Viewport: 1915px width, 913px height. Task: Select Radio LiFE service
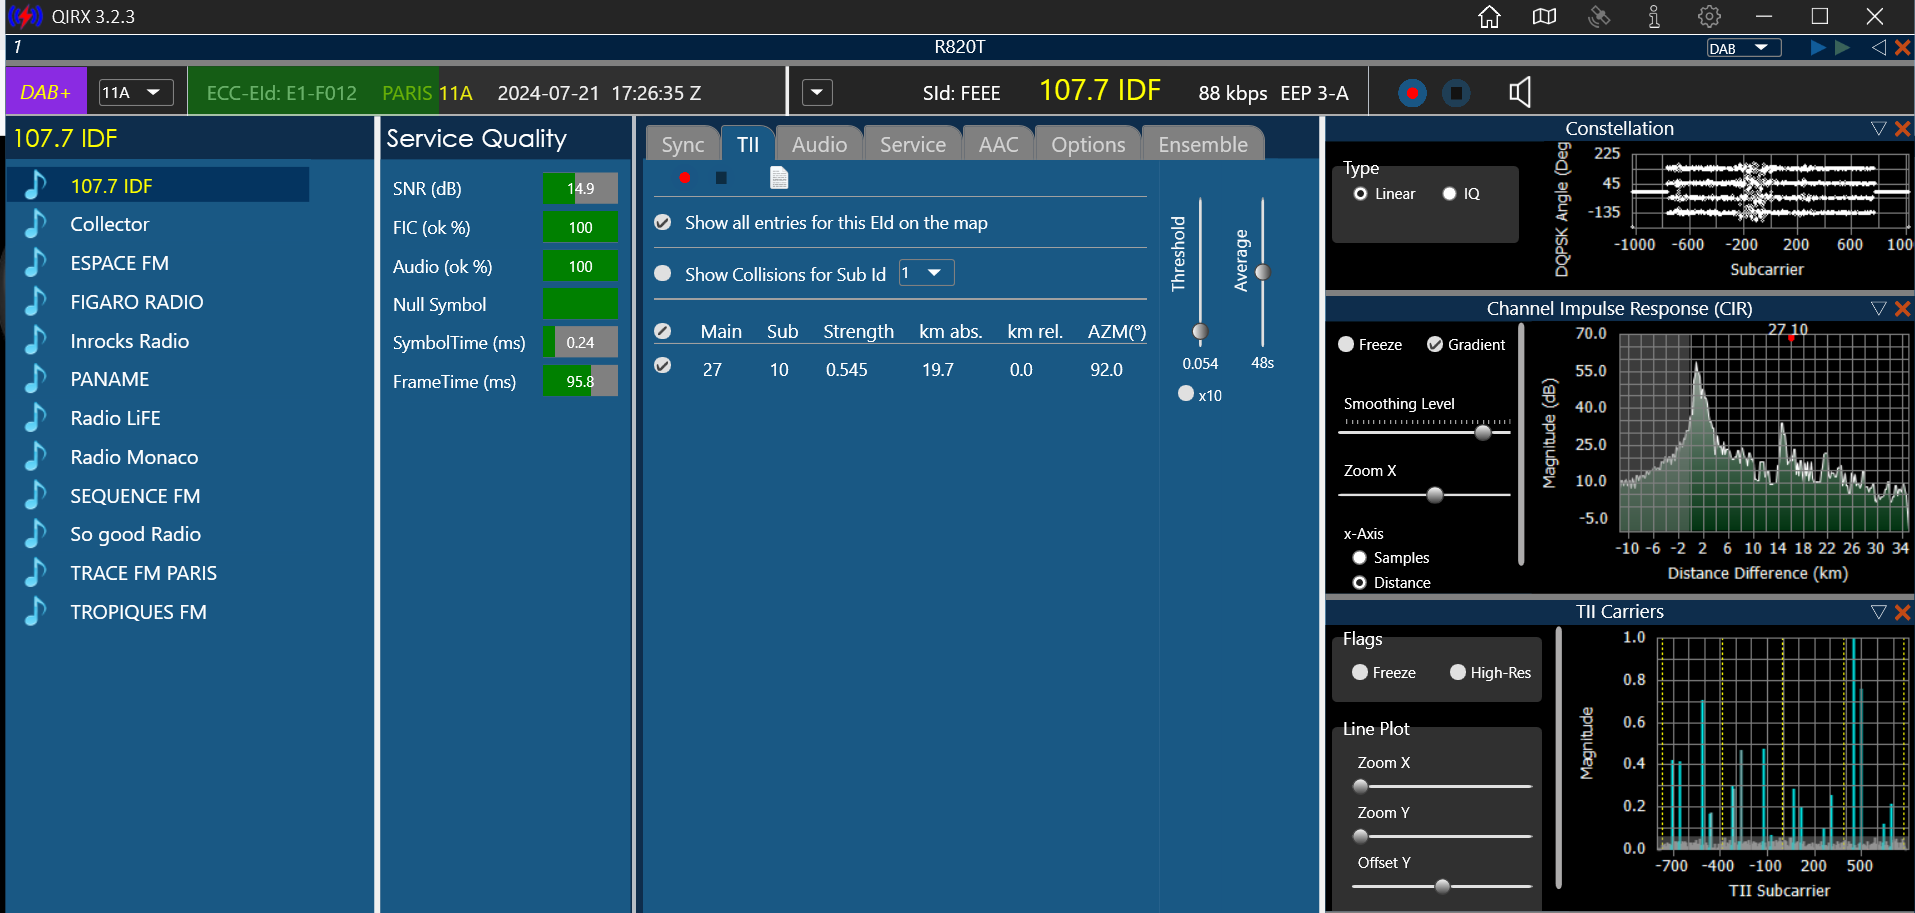[116, 418]
